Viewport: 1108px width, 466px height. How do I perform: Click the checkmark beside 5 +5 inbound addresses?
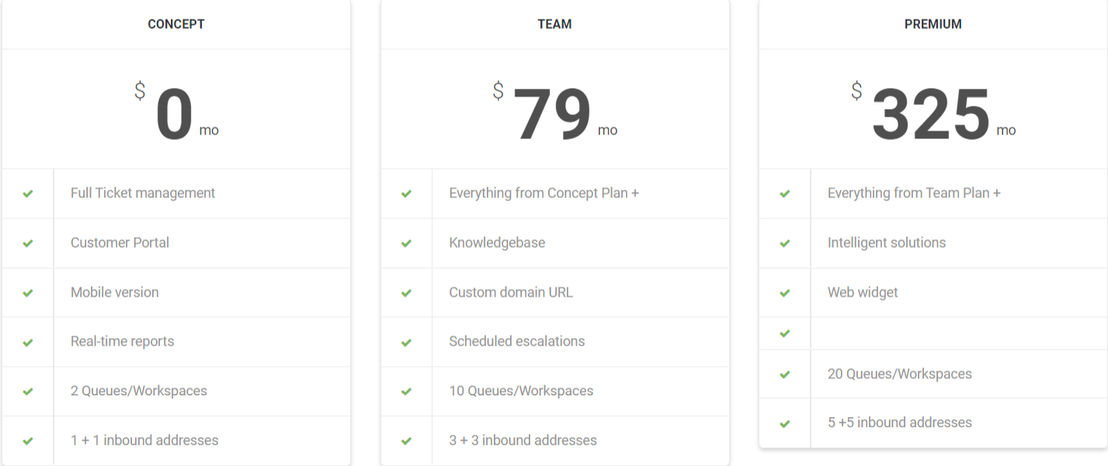pyautogui.click(x=784, y=424)
